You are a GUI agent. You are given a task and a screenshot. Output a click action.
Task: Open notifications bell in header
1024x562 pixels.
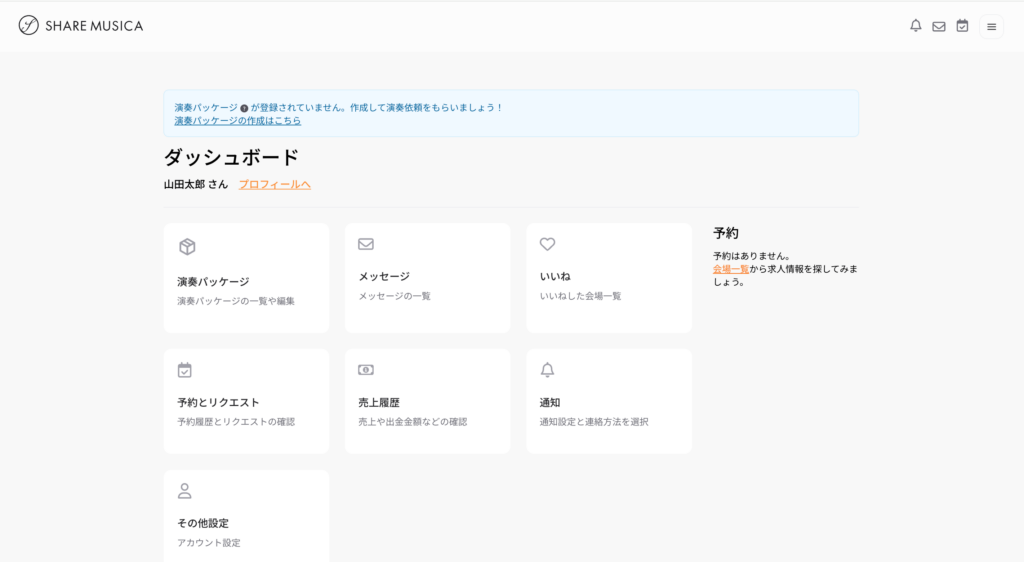point(915,26)
